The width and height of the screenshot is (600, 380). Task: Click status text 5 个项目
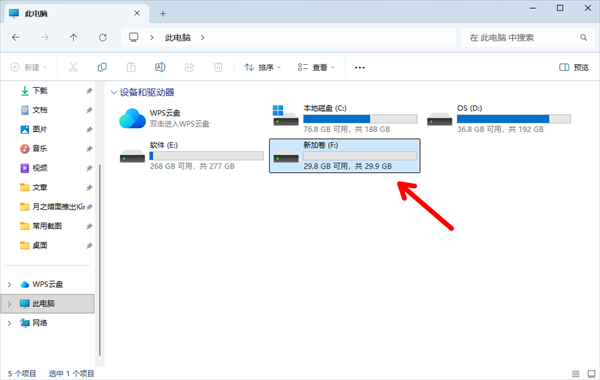pyautogui.click(x=22, y=373)
